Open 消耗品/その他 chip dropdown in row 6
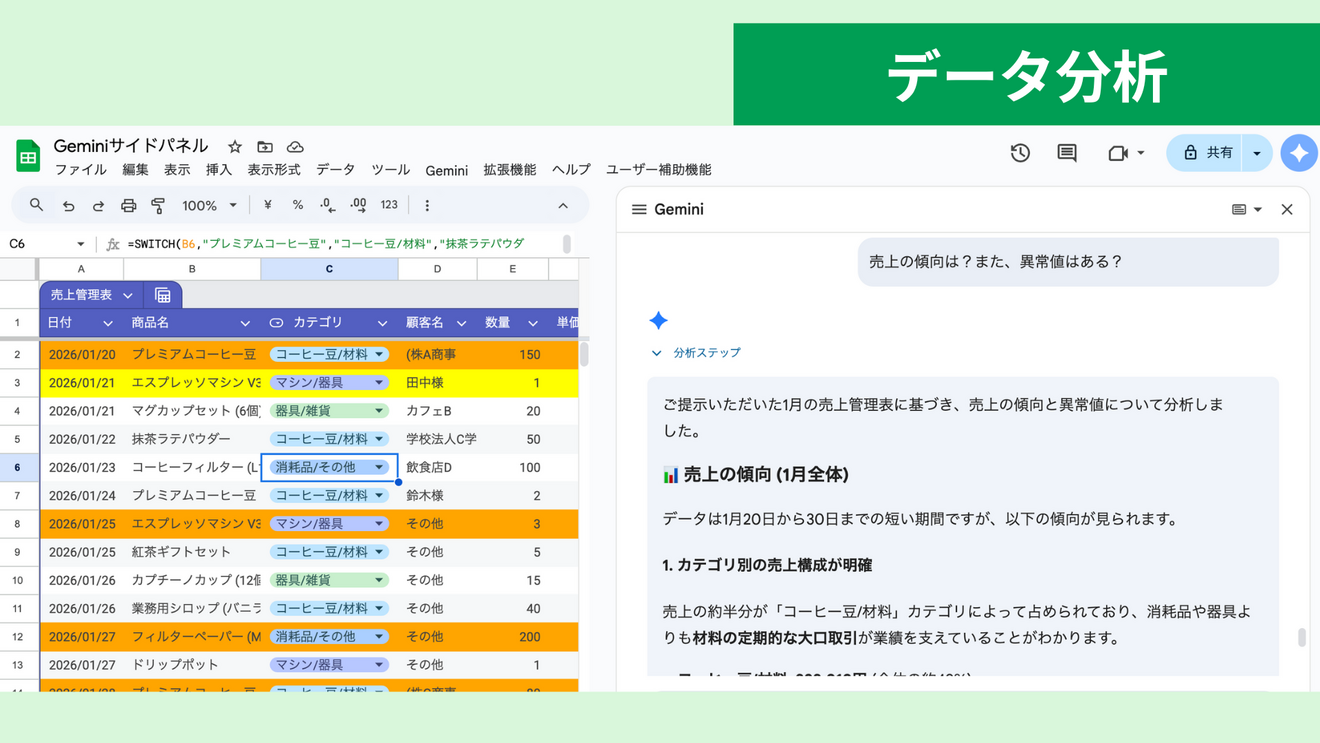This screenshot has height=743, width=1320. click(x=380, y=467)
